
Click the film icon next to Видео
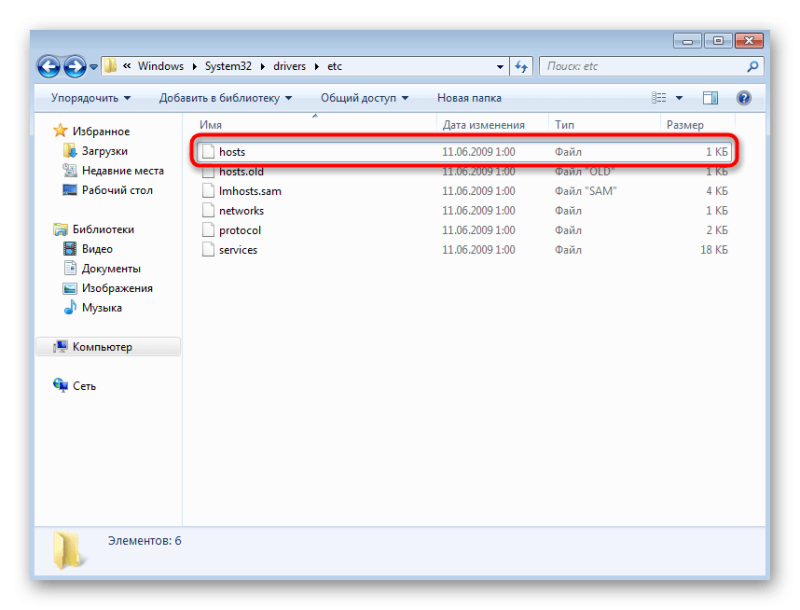[x=69, y=249]
